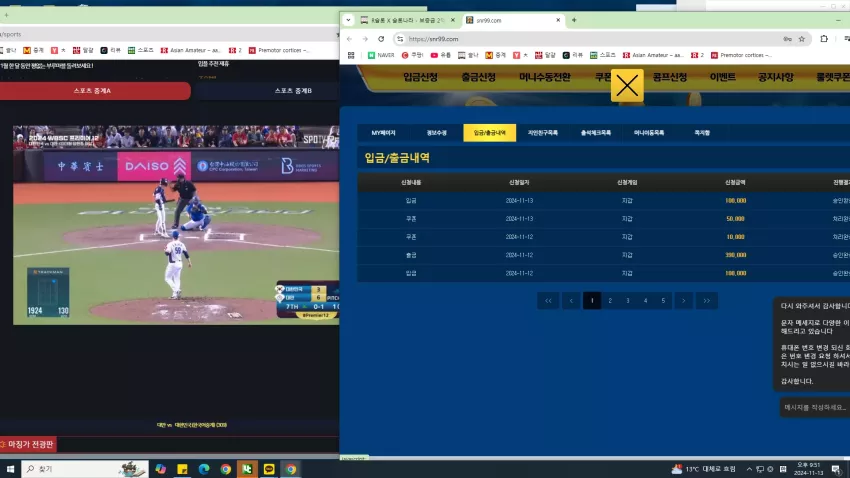This screenshot has height=478, width=850.
Task: Open a new browser tab with plus
Action: (x=574, y=20)
